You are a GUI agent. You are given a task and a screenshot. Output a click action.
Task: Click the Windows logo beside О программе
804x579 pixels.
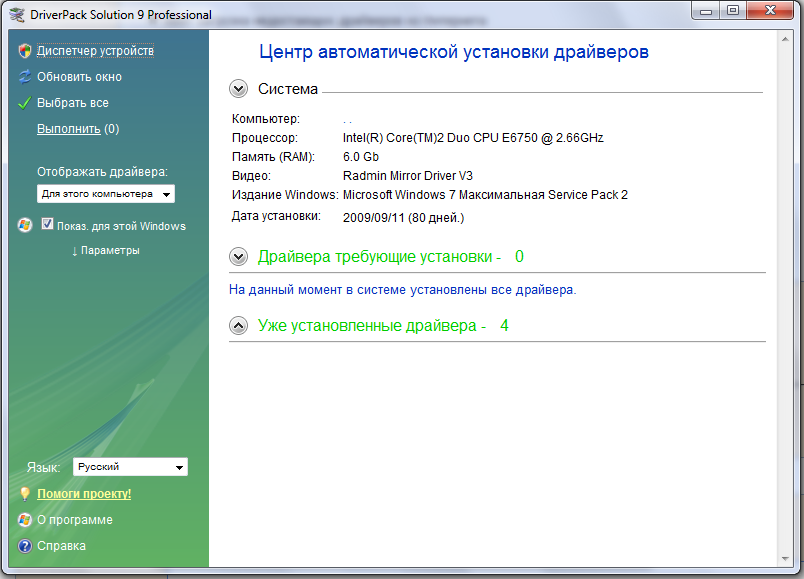pos(25,520)
